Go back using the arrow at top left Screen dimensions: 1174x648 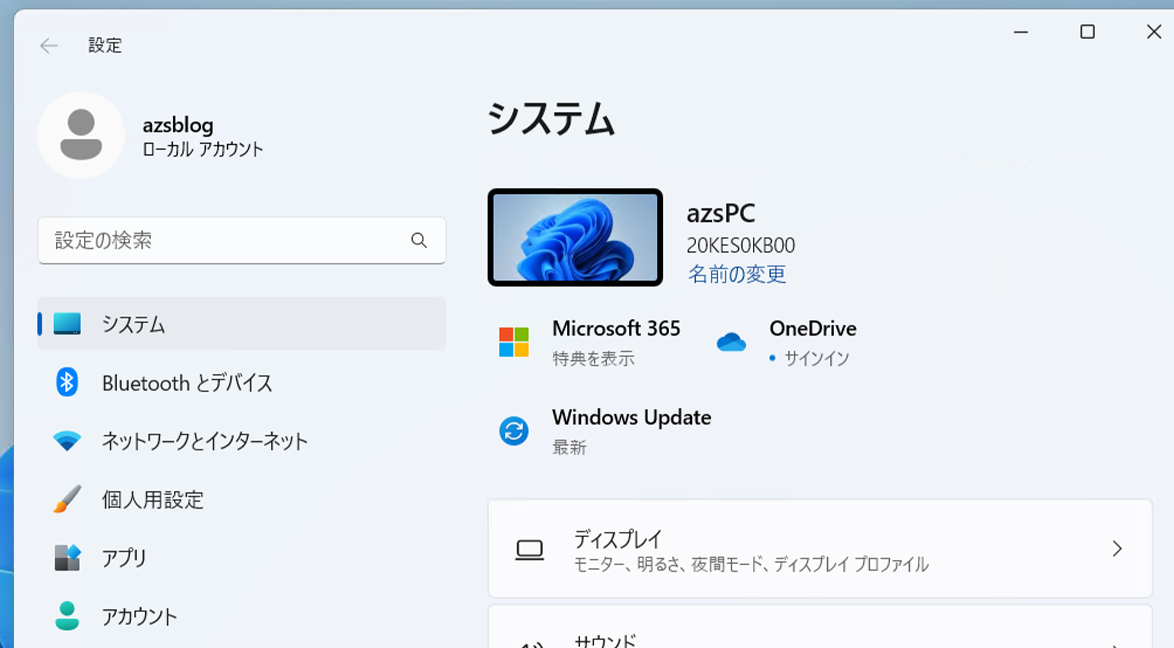[47, 45]
